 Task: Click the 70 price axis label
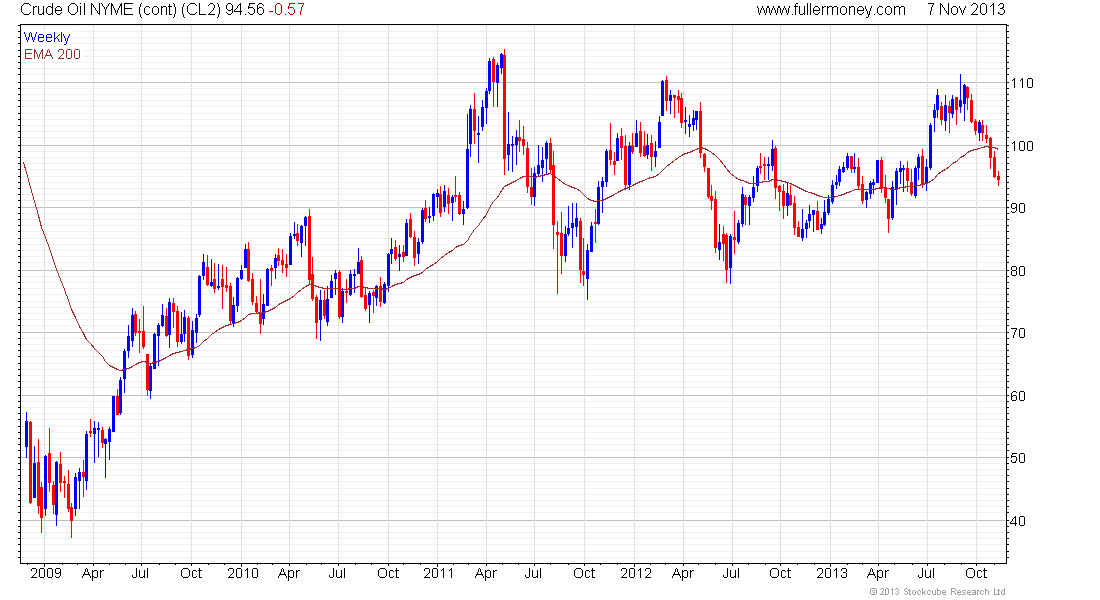[x=1018, y=333]
